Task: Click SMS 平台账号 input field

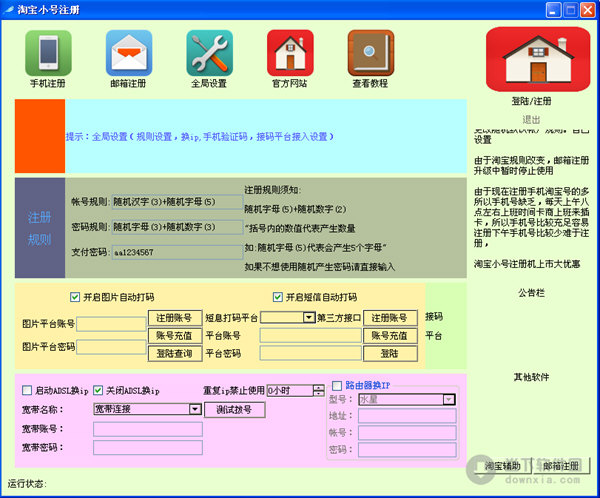Action: pyautogui.click(x=311, y=336)
